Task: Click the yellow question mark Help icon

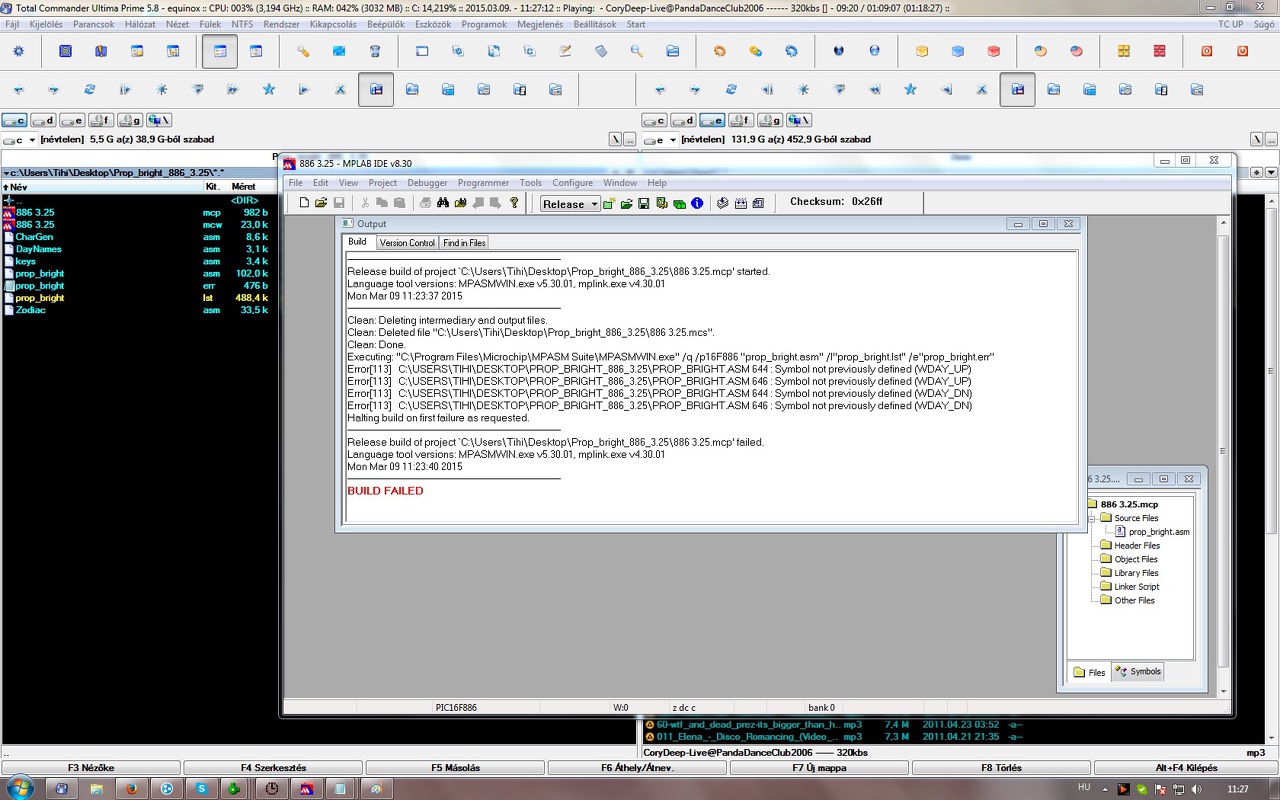Action: pos(514,203)
